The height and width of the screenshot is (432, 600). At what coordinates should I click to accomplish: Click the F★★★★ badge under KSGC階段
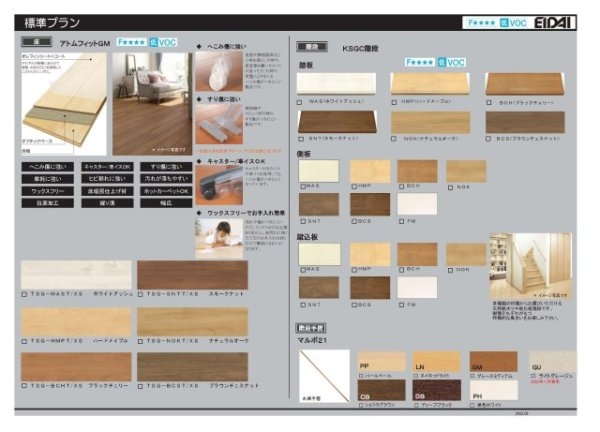pyautogui.click(x=420, y=62)
